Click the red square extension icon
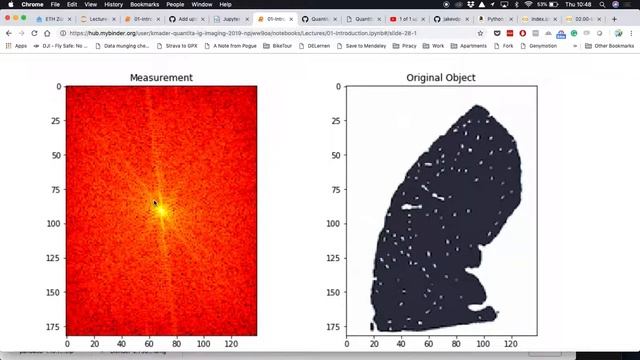 (x=510, y=33)
